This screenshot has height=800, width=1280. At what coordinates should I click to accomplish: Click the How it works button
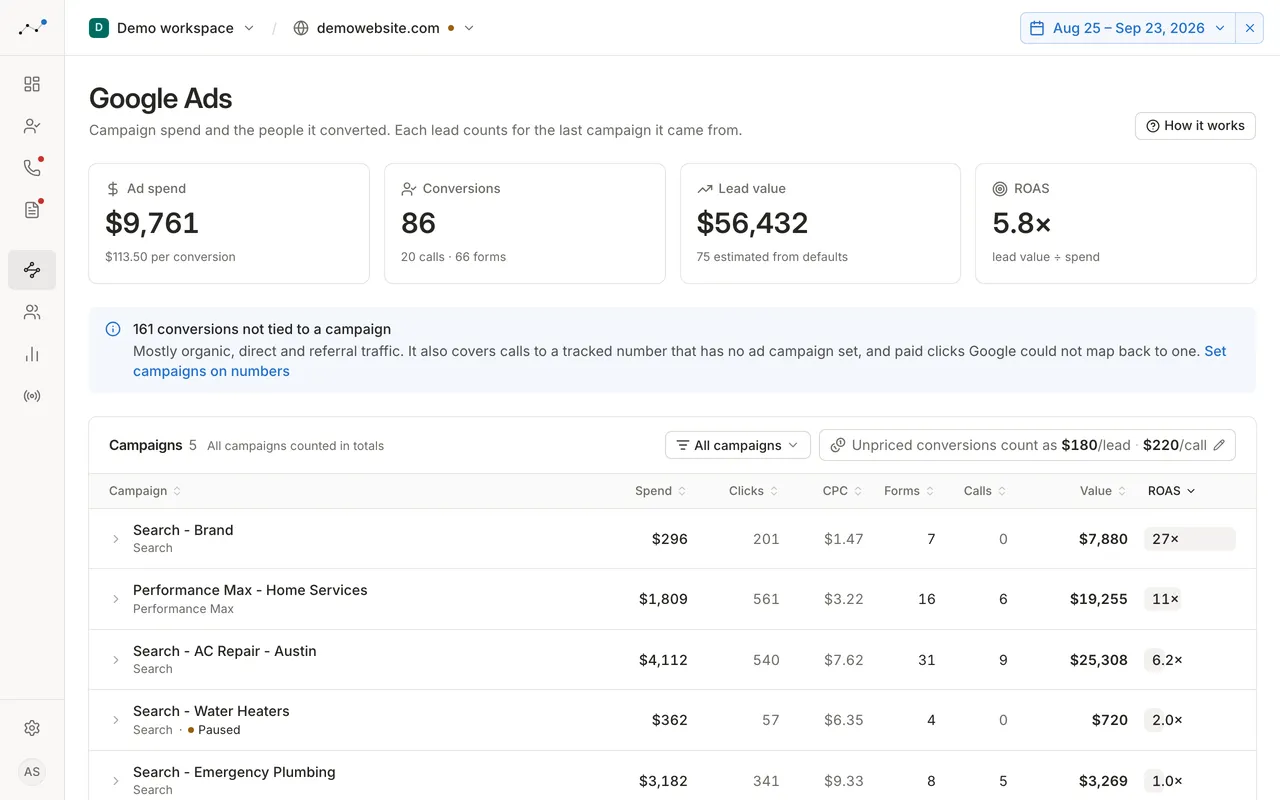tap(1195, 126)
